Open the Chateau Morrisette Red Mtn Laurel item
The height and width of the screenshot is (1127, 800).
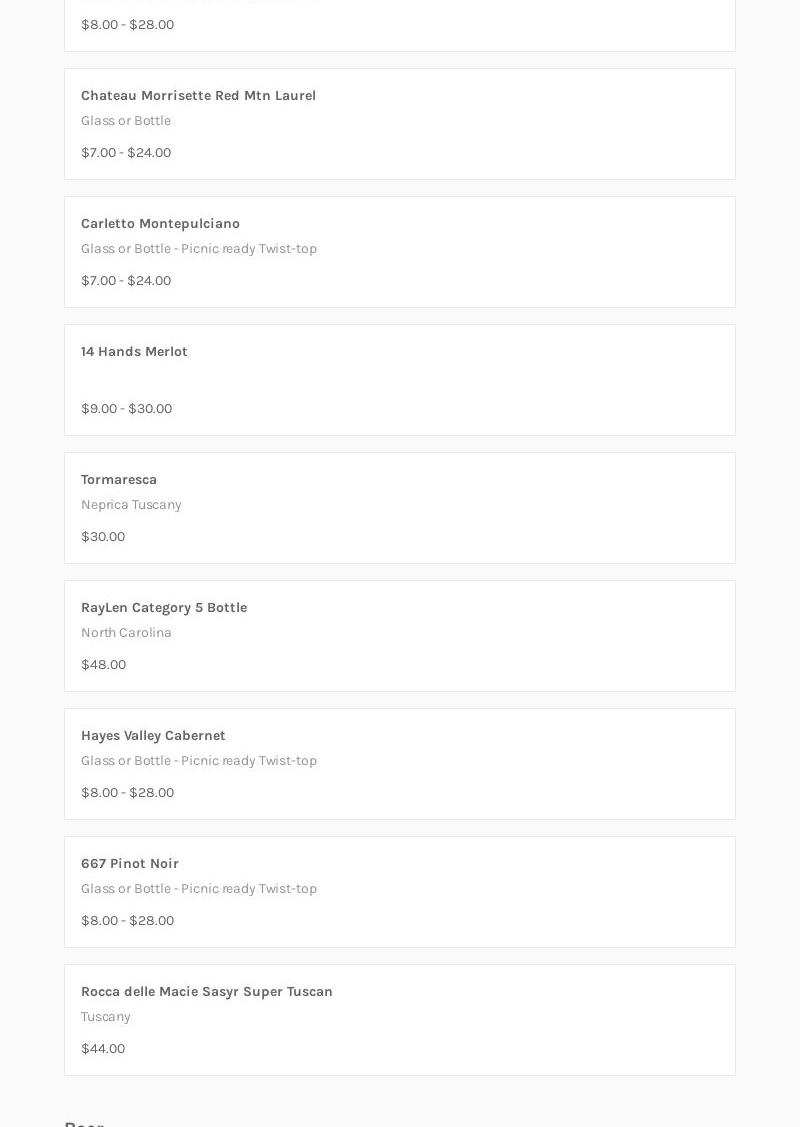(x=198, y=96)
